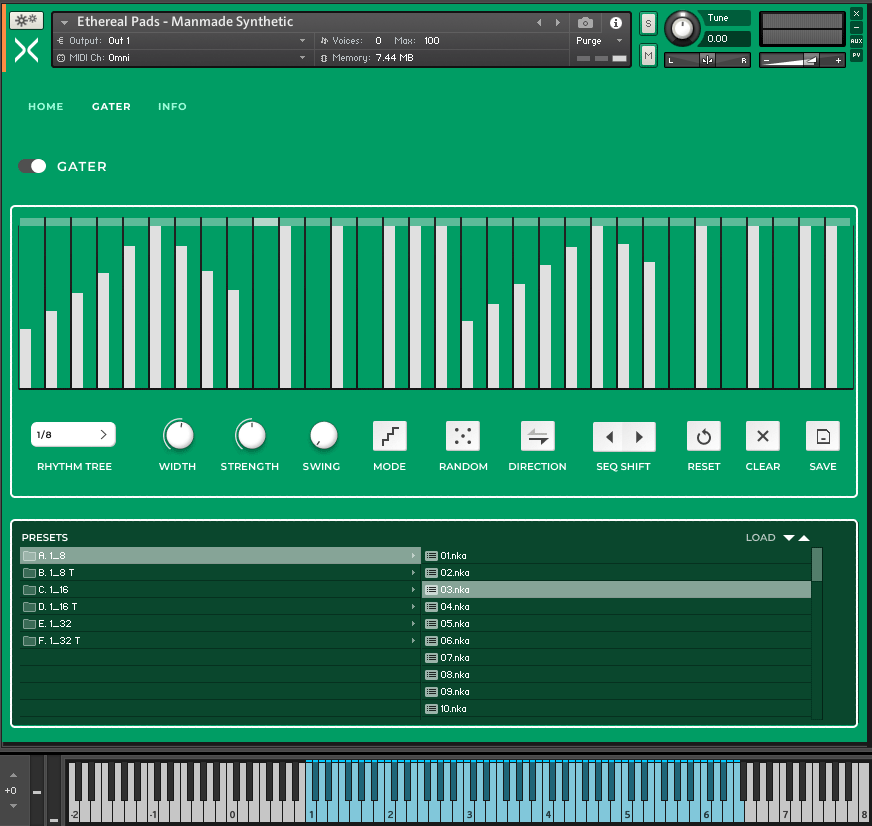Image resolution: width=872 pixels, height=826 pixels.
Task: Solo the instrument with S button
Action: click(x=648, y=24)
